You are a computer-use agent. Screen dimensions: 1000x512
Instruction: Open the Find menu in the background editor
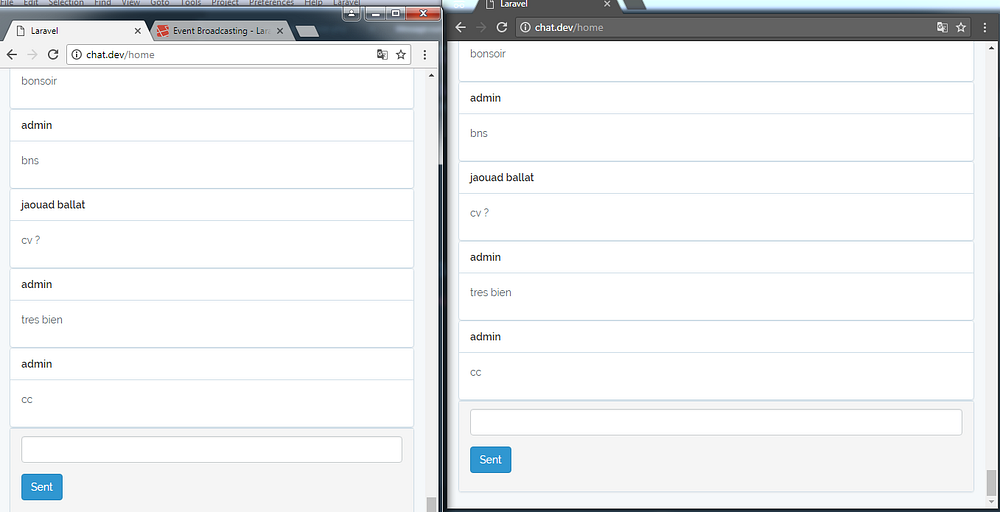click(102, 3)
